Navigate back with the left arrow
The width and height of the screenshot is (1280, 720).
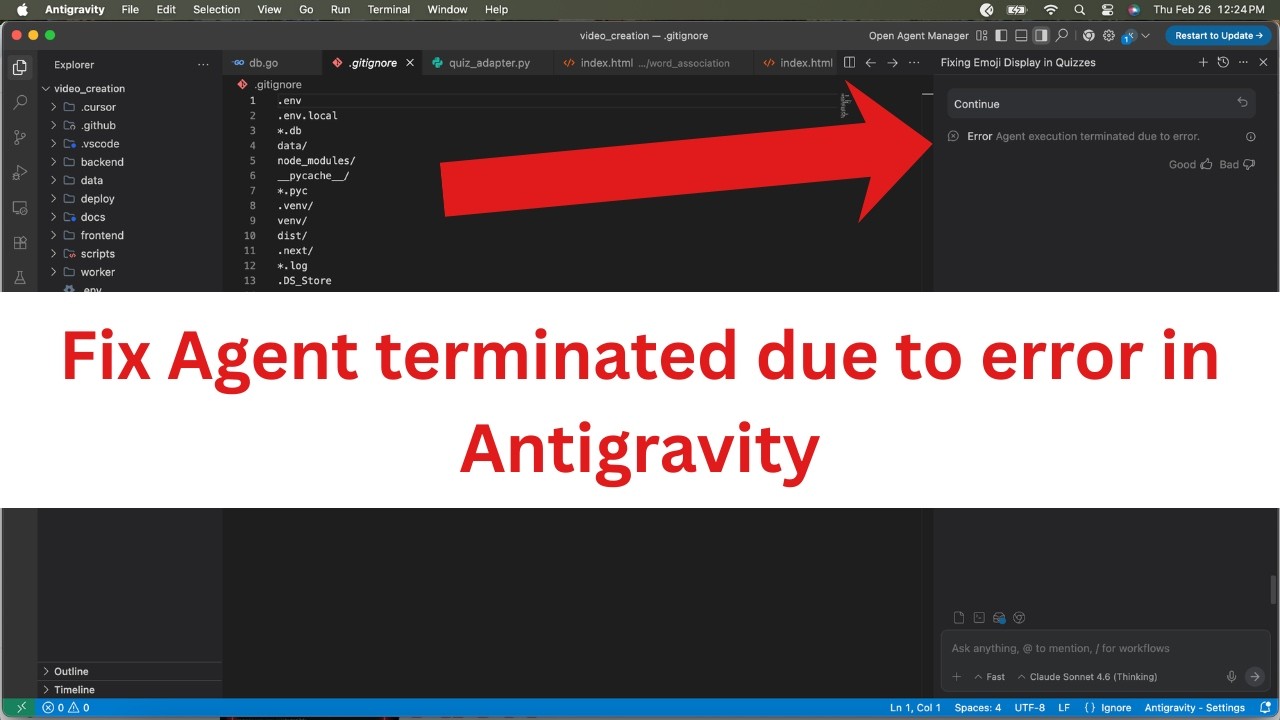coord(870,62)
